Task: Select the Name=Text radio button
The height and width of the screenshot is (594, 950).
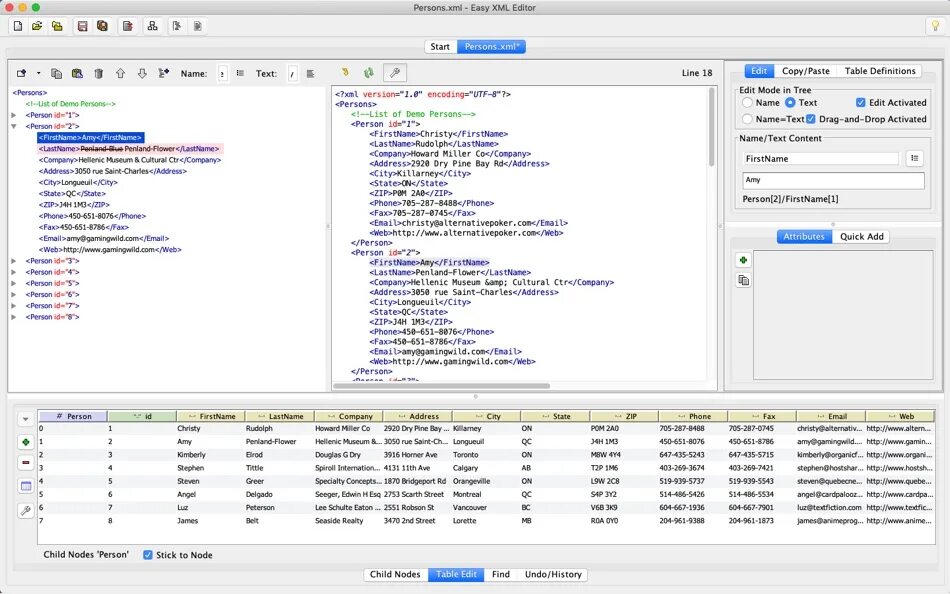Action: pyautogui.click(x=747, y=119)
